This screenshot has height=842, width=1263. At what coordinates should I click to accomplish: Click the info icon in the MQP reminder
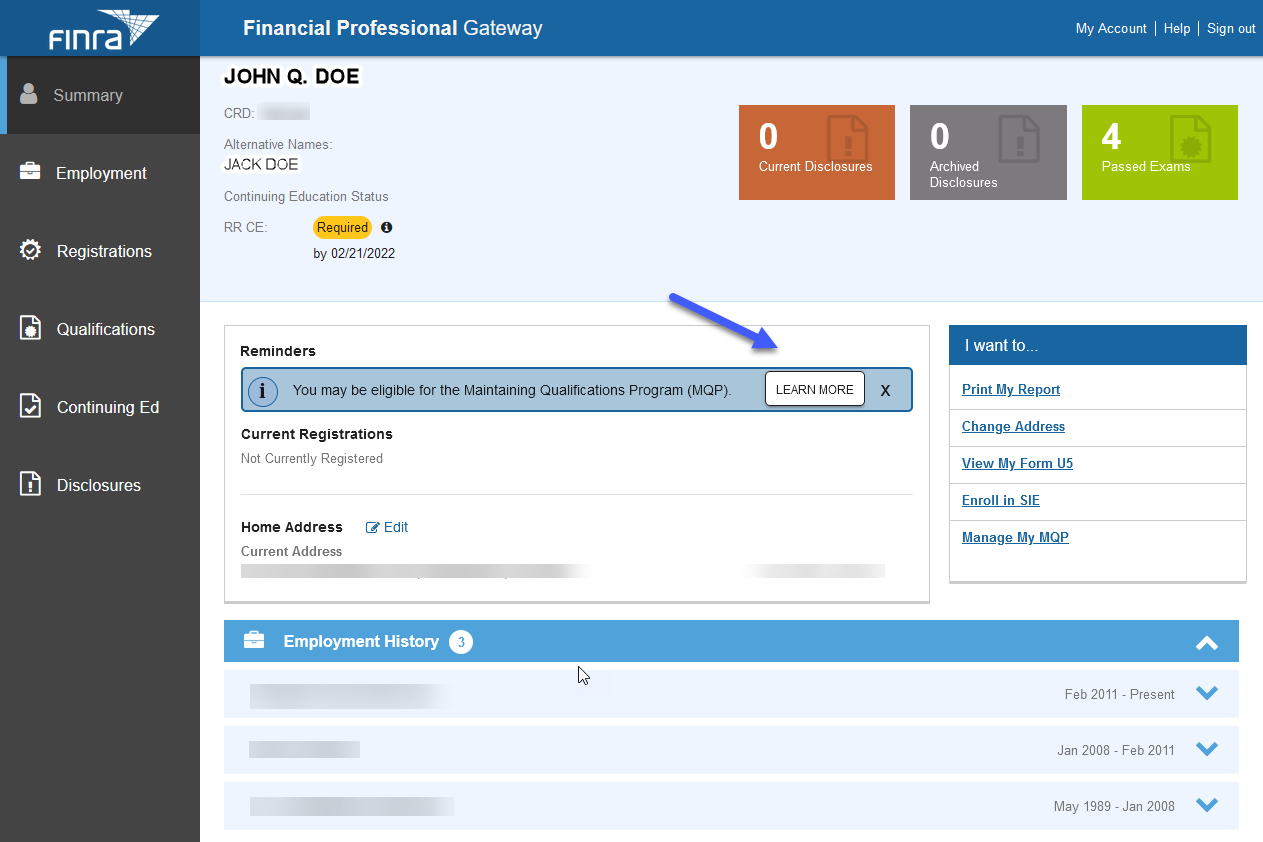coord(263,390)
